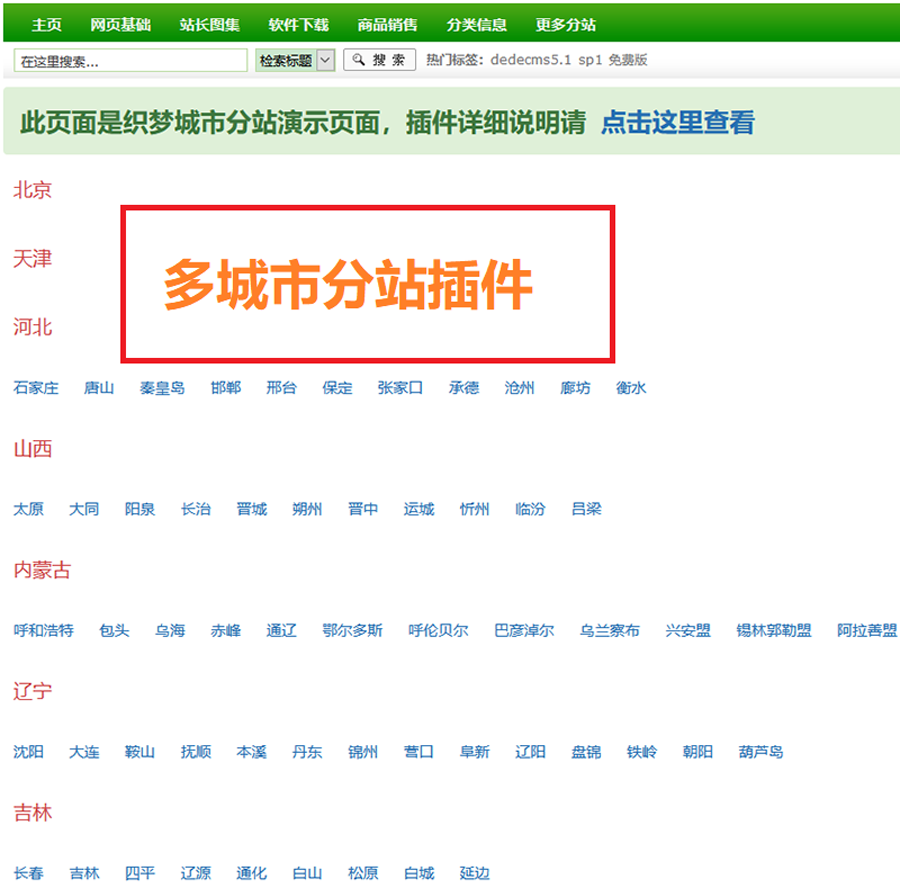900x888 pixels.
Task: Click the search input field
Action: 130,61
